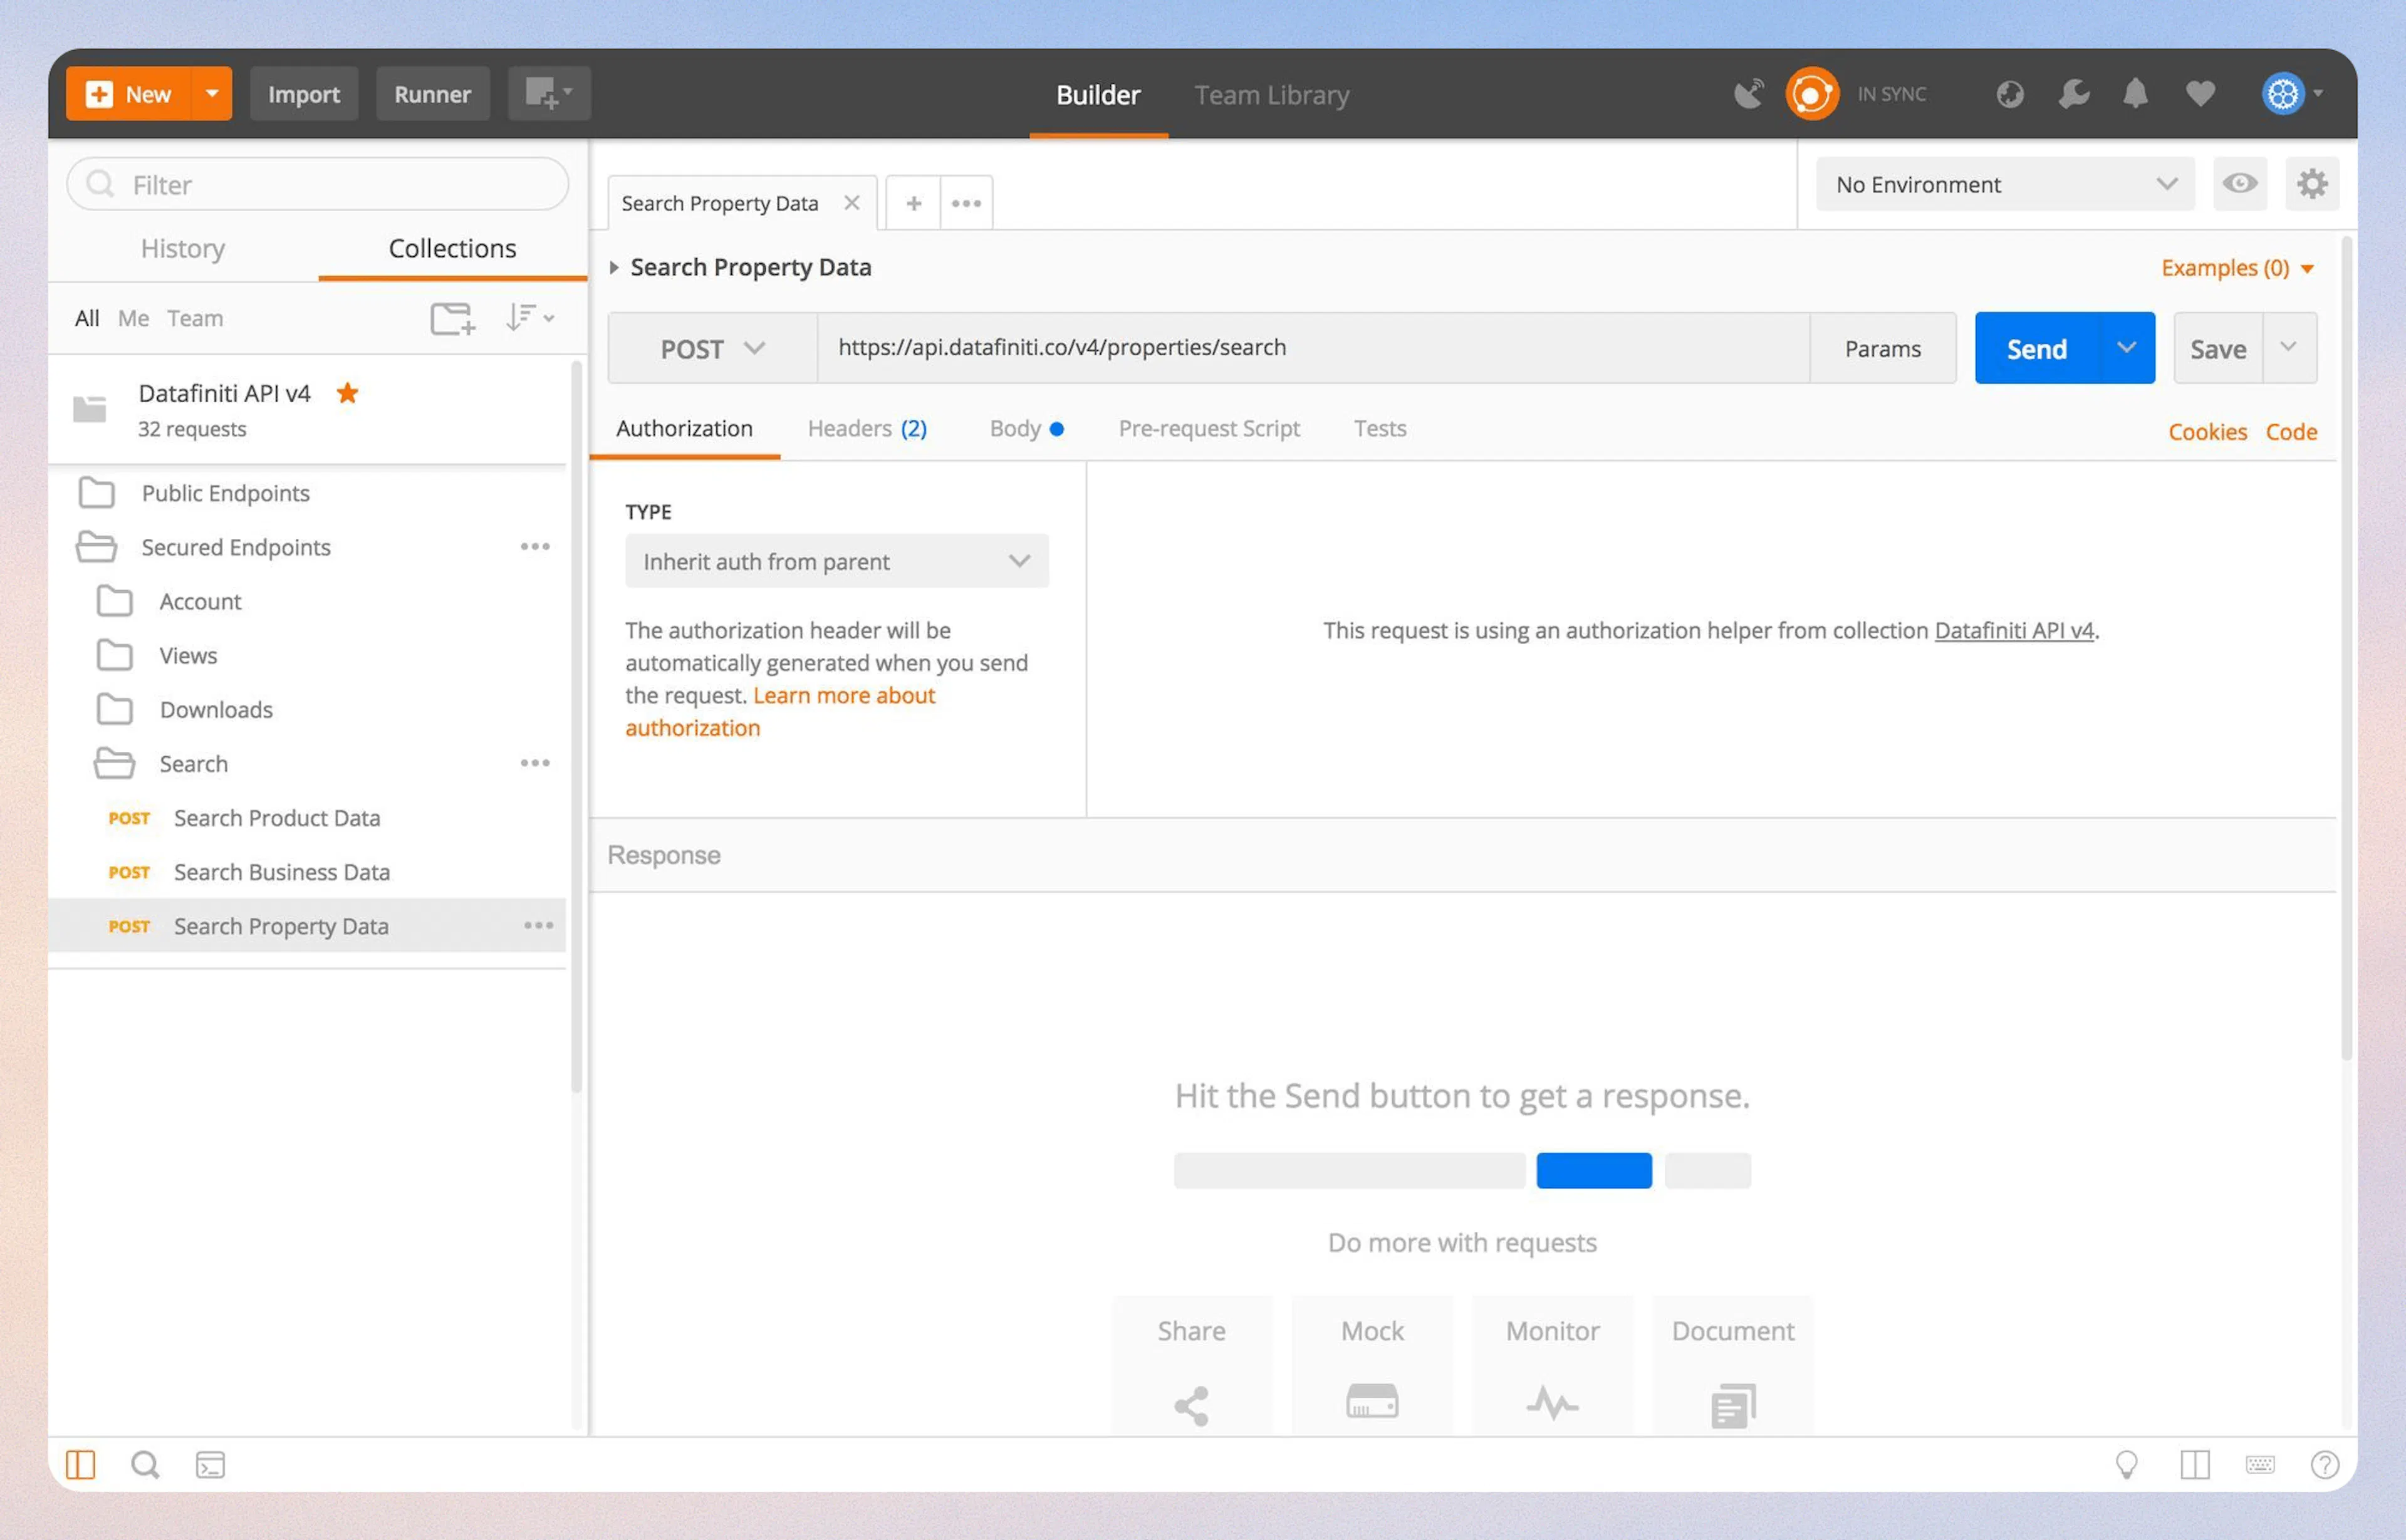2406x1540 pixels.
Task: Open the Team Library view
Action: pyautogui.click(x=1271, y=94)
